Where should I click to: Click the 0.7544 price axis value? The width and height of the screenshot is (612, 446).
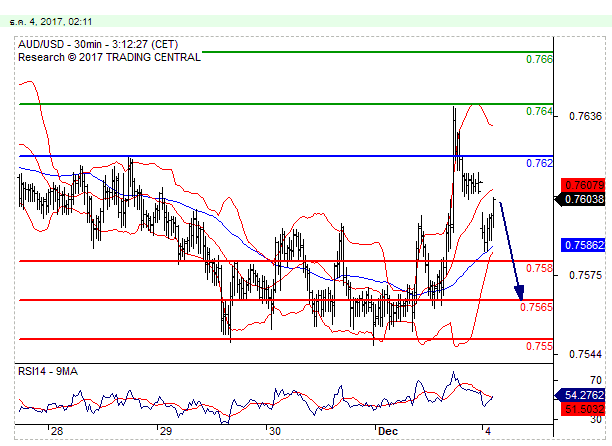tap(585, 354)
